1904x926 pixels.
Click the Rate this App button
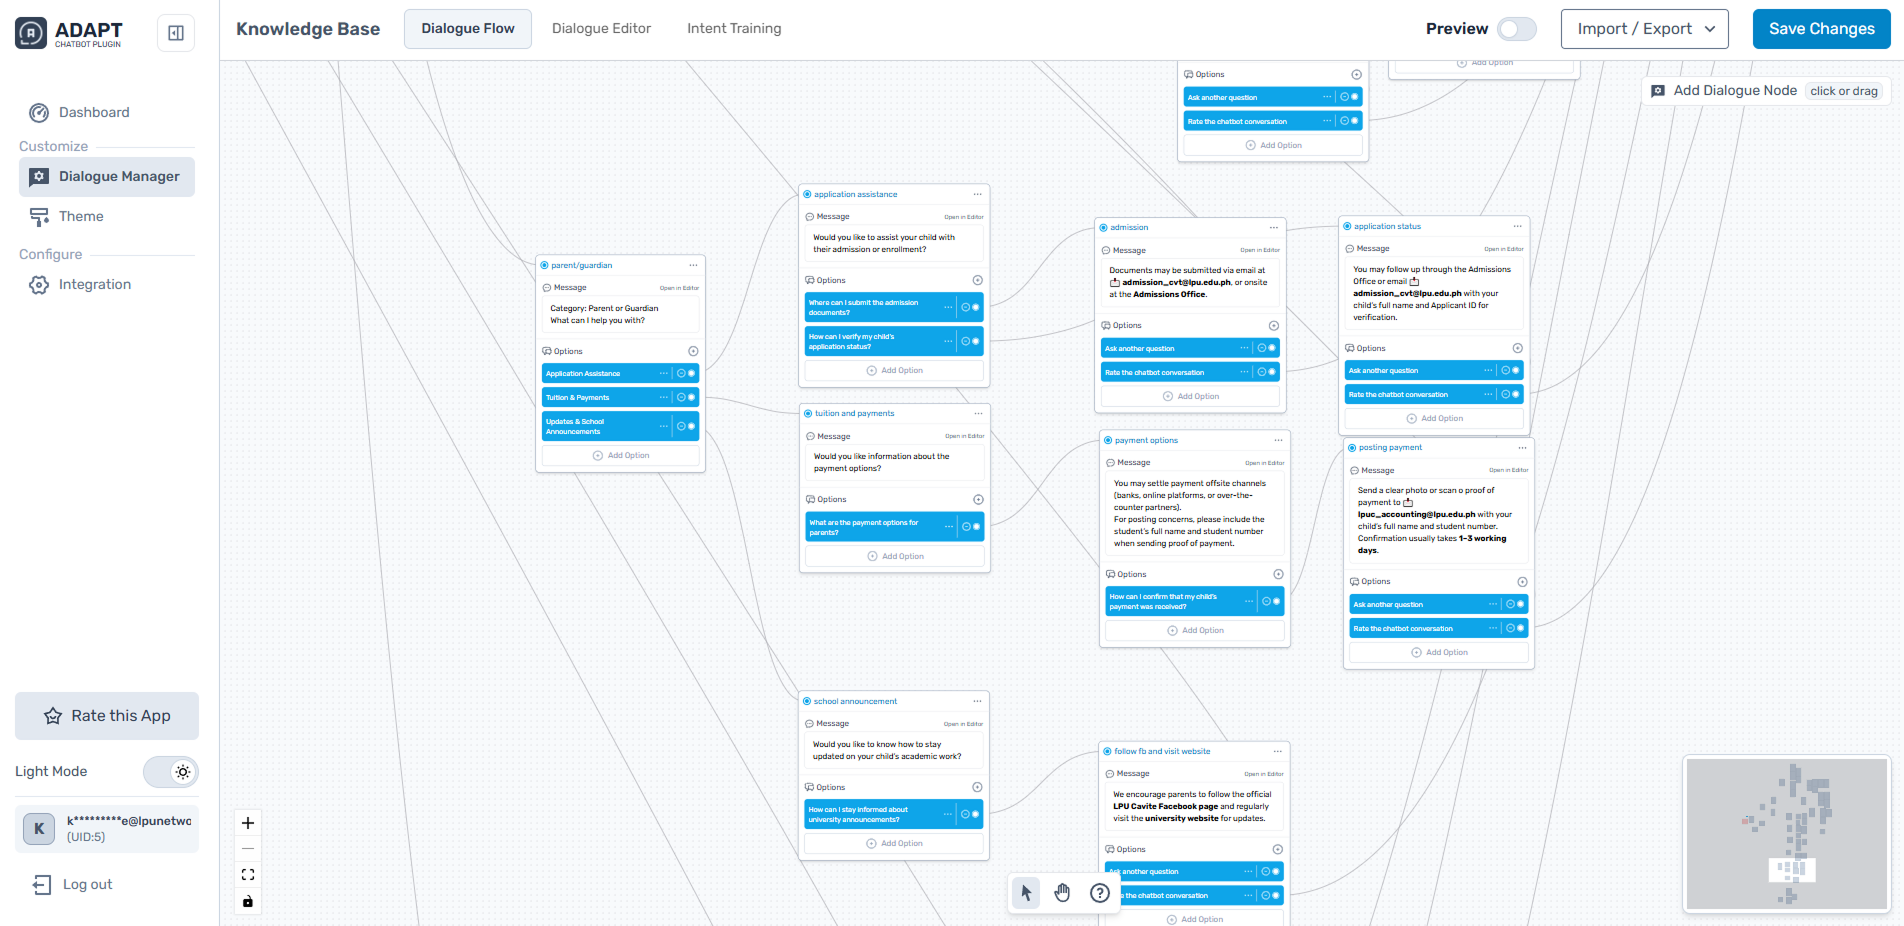coord(107,716)
